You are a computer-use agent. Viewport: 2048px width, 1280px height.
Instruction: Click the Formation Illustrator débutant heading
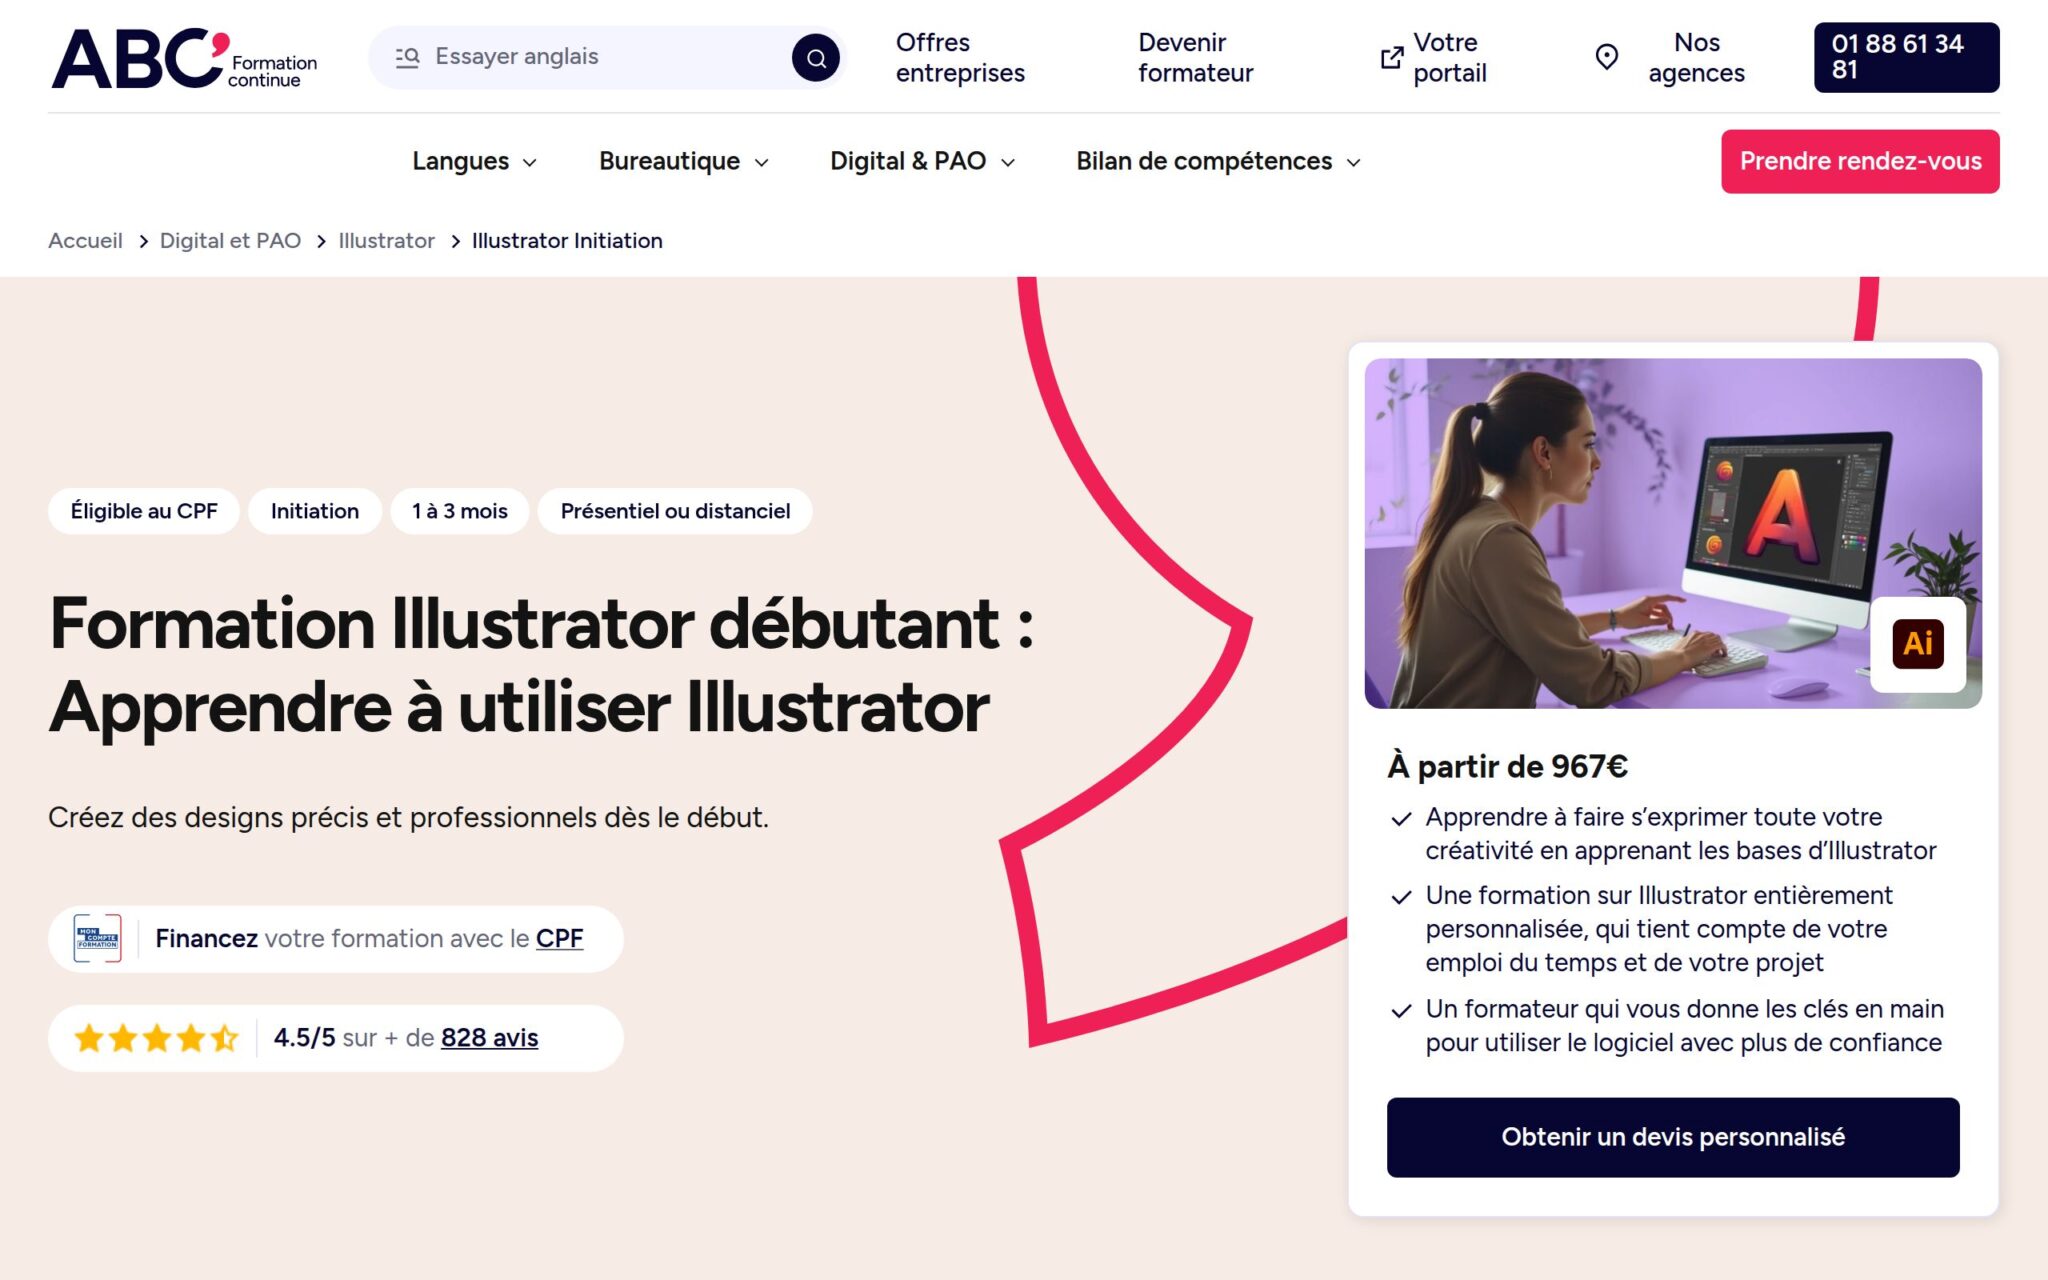(x=541, y=665)
